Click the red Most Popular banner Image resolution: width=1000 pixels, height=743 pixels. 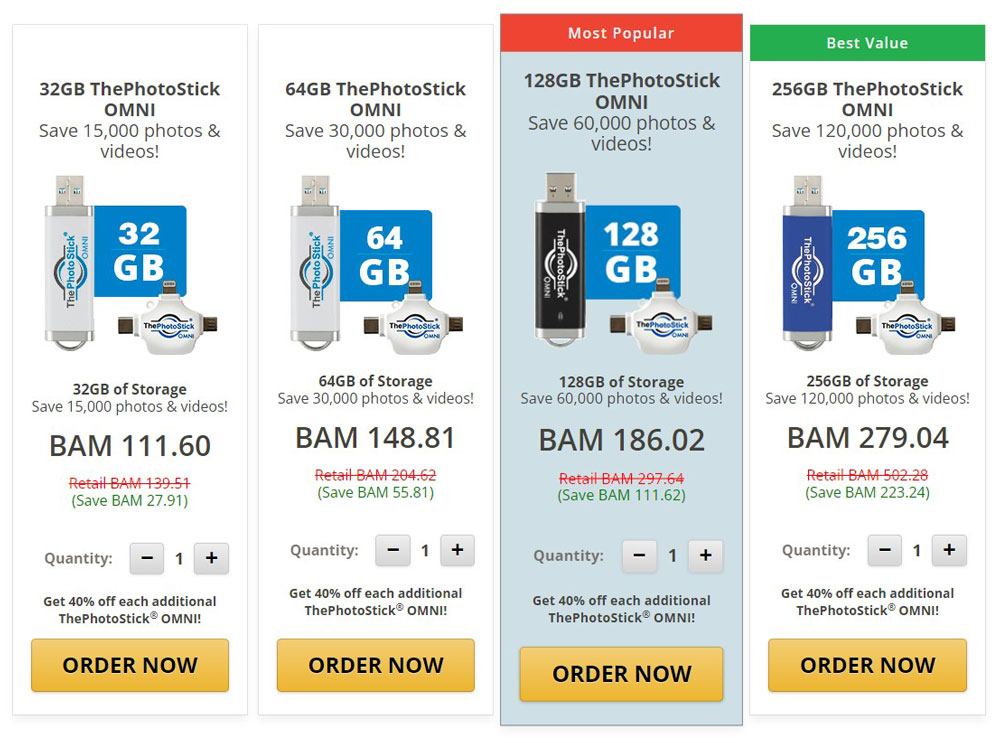[621, 33]
